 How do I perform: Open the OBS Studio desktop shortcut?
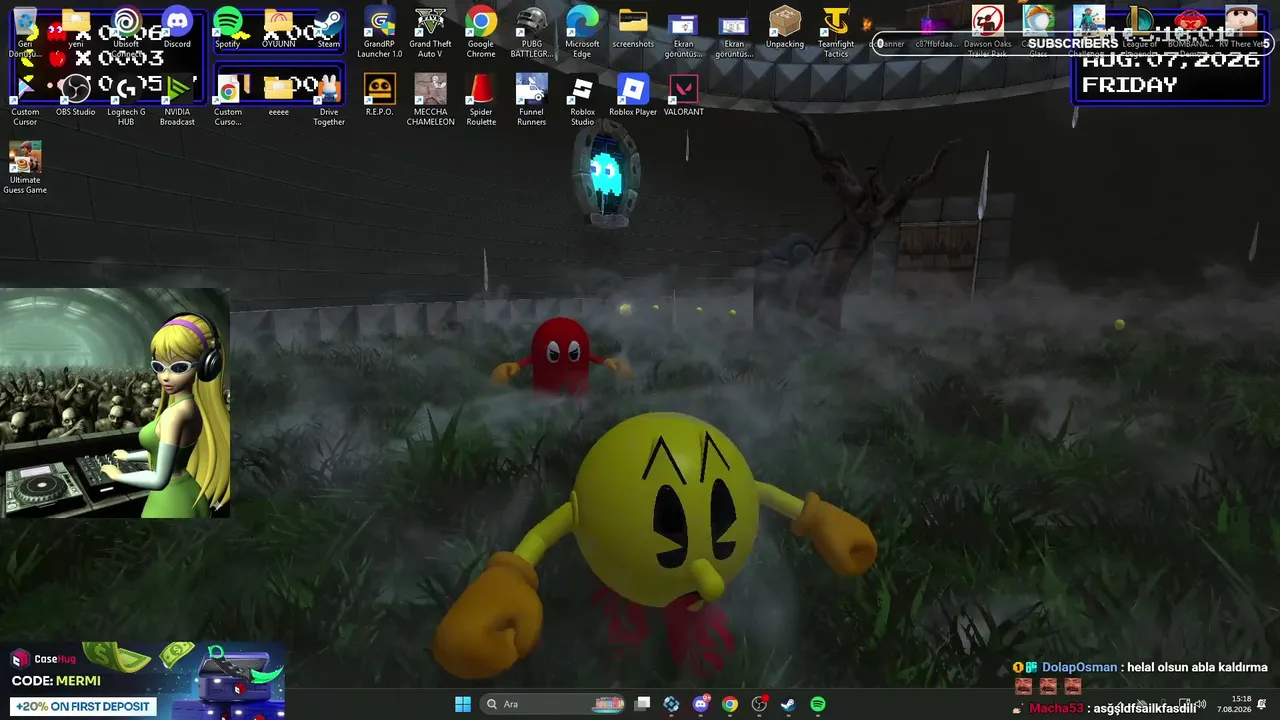tap(76, 96)
